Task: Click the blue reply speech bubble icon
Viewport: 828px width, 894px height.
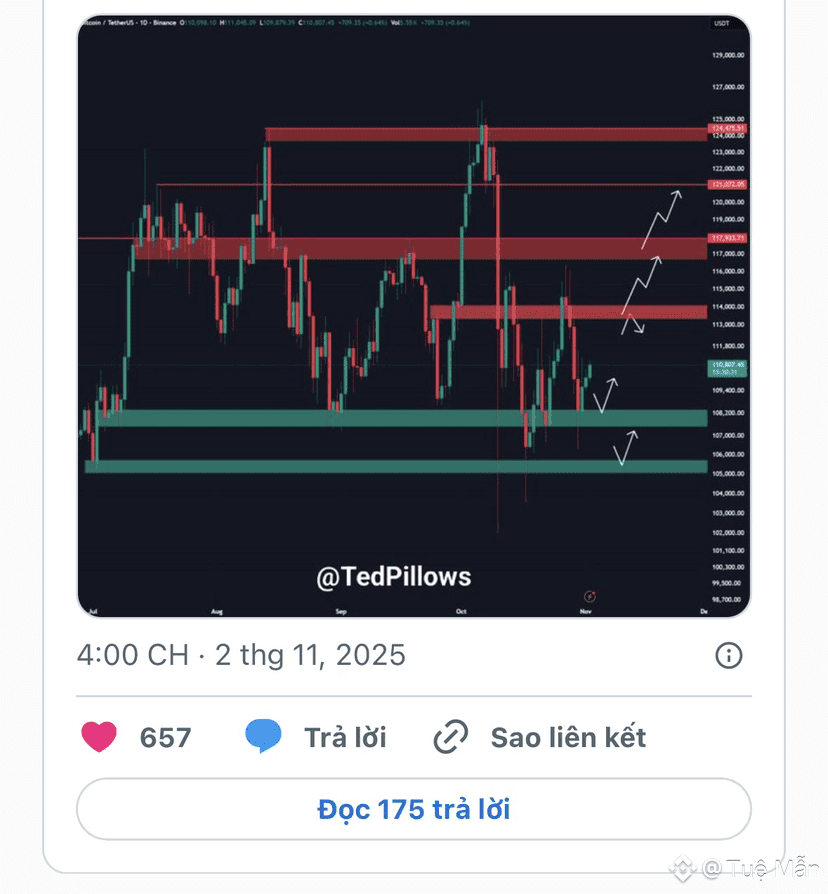Action: point(264,738)
